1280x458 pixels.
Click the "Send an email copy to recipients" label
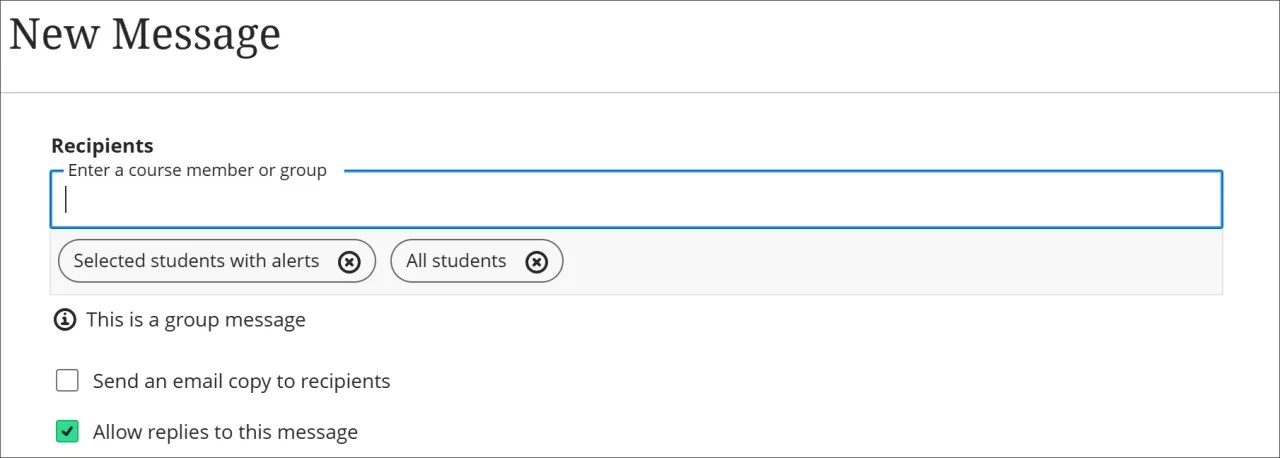(x=241, y=381)
